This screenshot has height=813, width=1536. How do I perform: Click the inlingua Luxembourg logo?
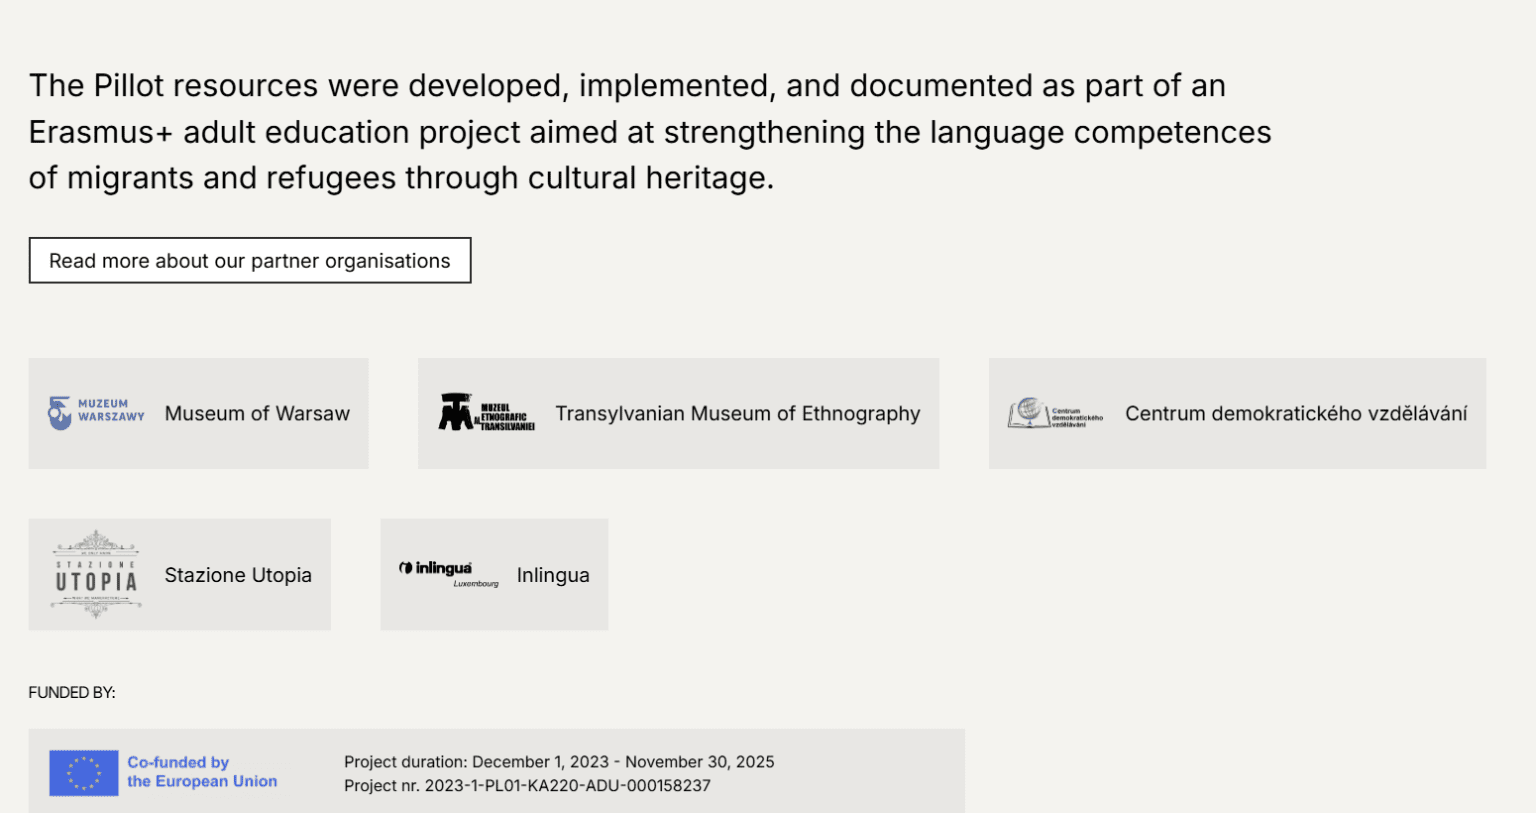pos(448,573)
